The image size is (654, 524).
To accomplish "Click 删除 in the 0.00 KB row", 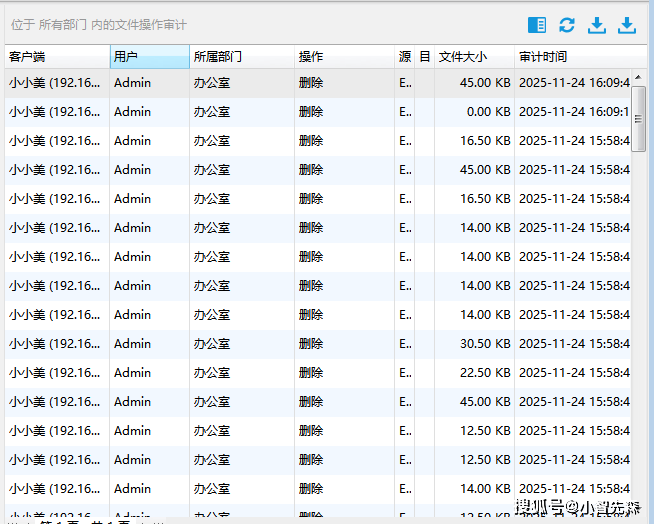I will click(311, 112).
